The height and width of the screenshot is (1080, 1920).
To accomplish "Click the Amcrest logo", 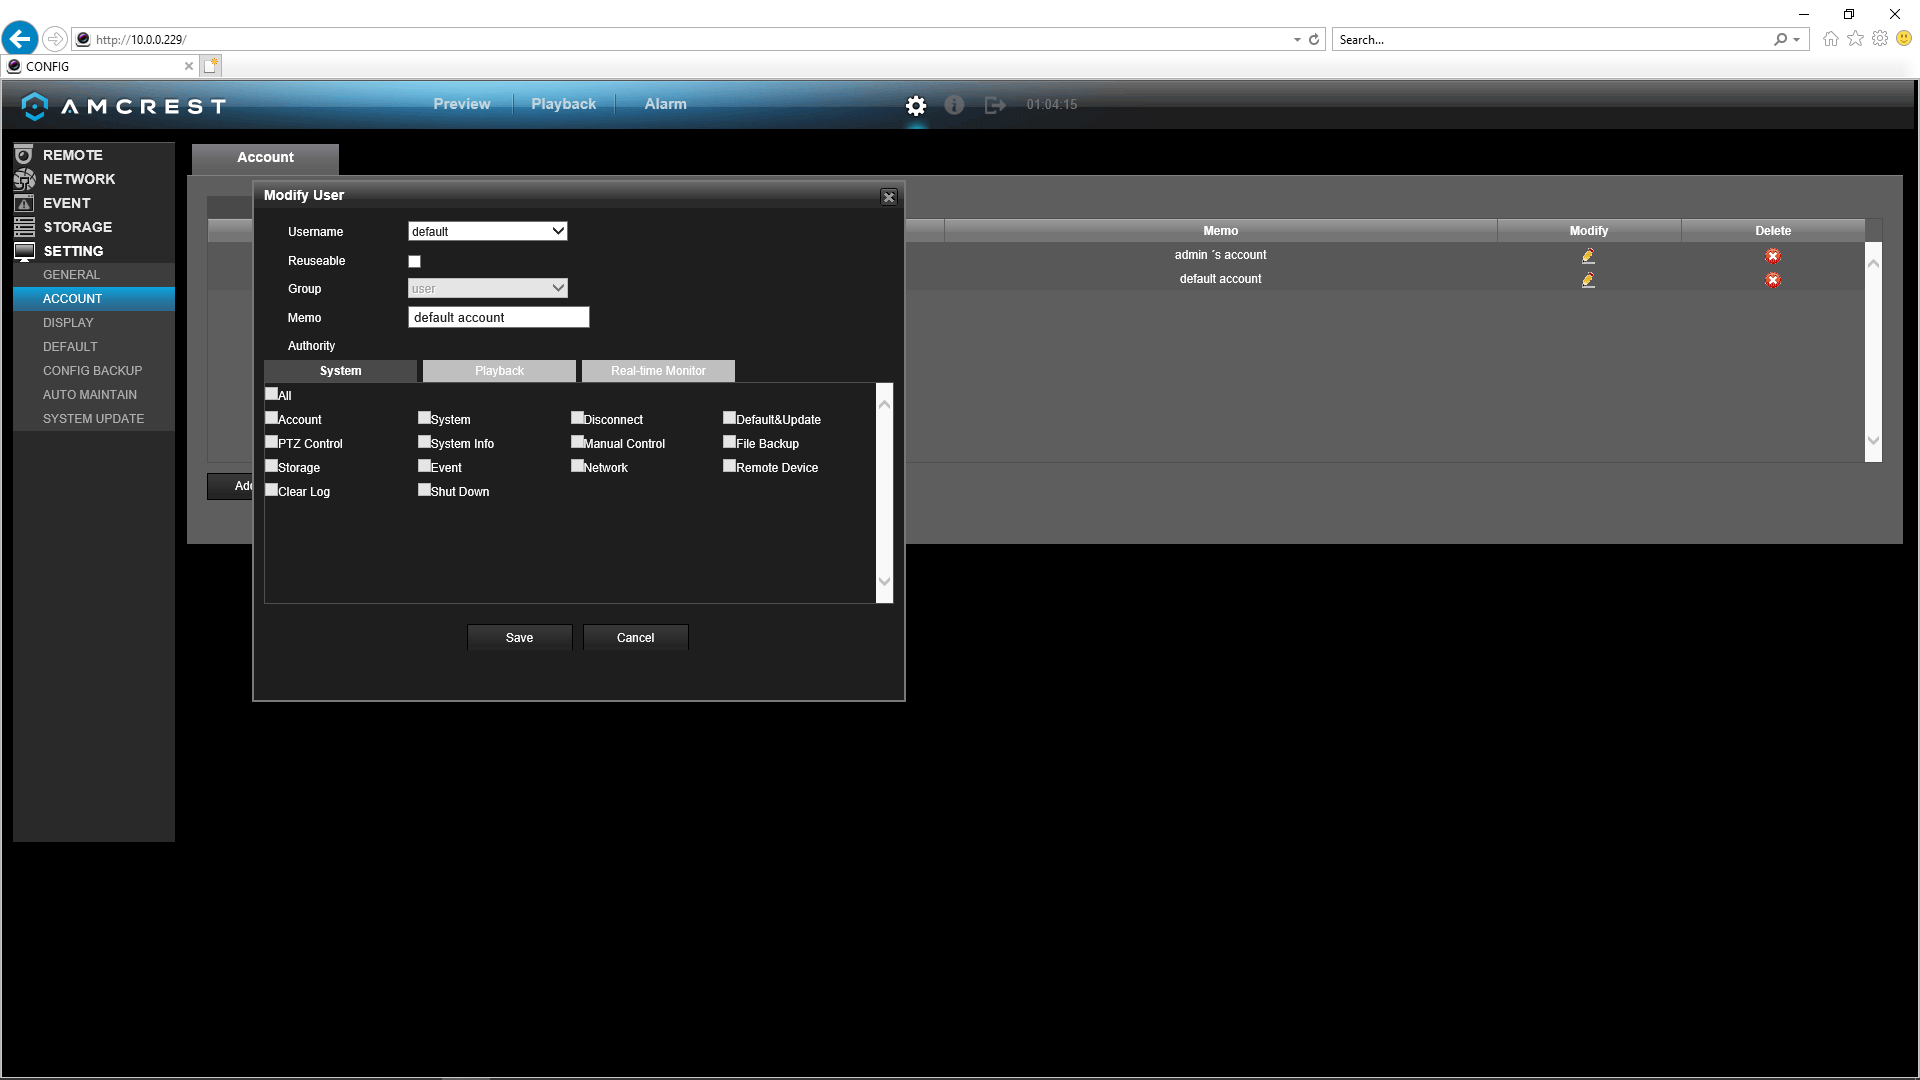I will 124,106.
